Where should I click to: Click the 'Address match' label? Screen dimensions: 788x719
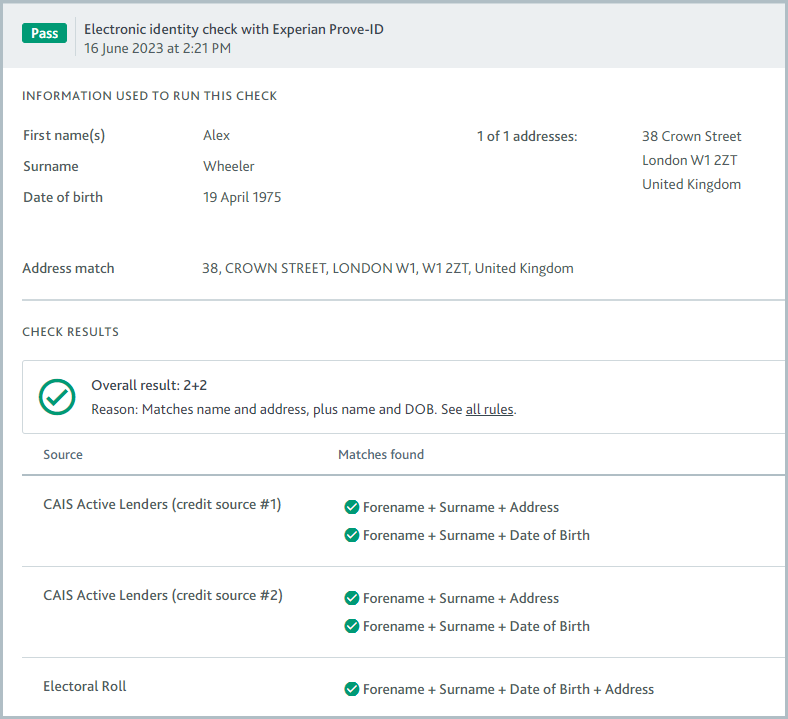coord(68,268)
